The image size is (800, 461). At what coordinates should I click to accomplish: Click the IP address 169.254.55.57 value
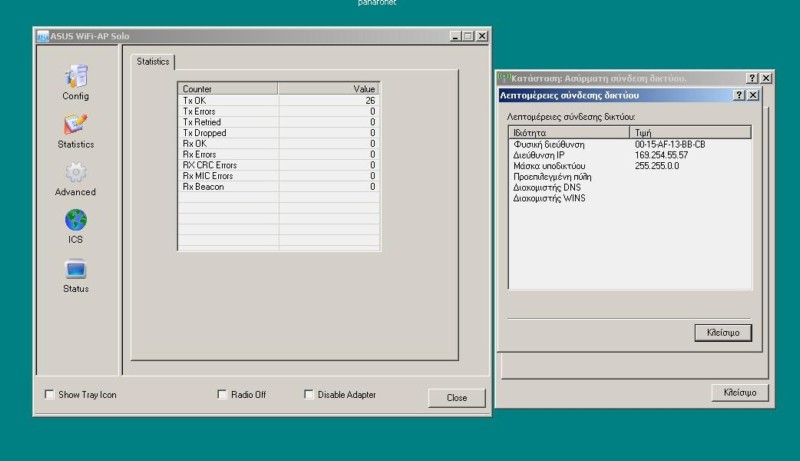[x=661, y=155]
